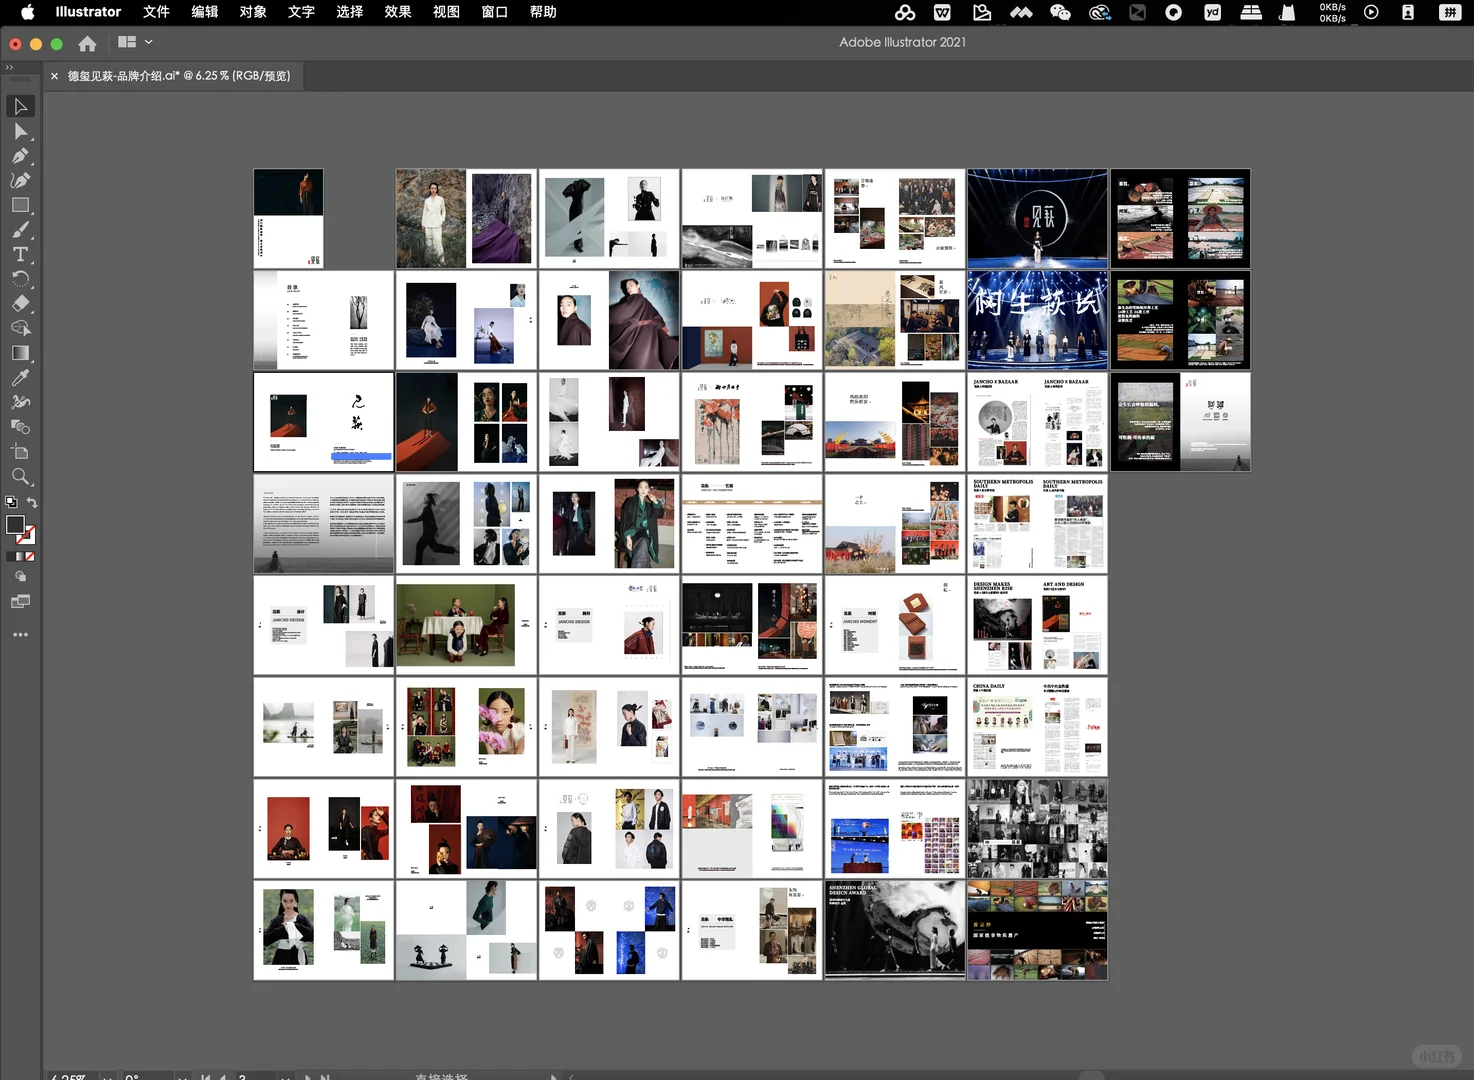
Task: Select the Zoom magnifier tool
Action: (20, 477)
